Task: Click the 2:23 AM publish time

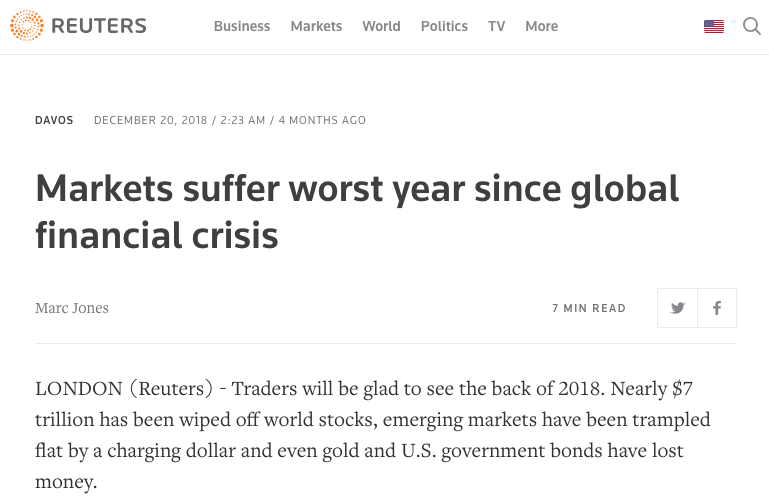Action: [241, 120]
